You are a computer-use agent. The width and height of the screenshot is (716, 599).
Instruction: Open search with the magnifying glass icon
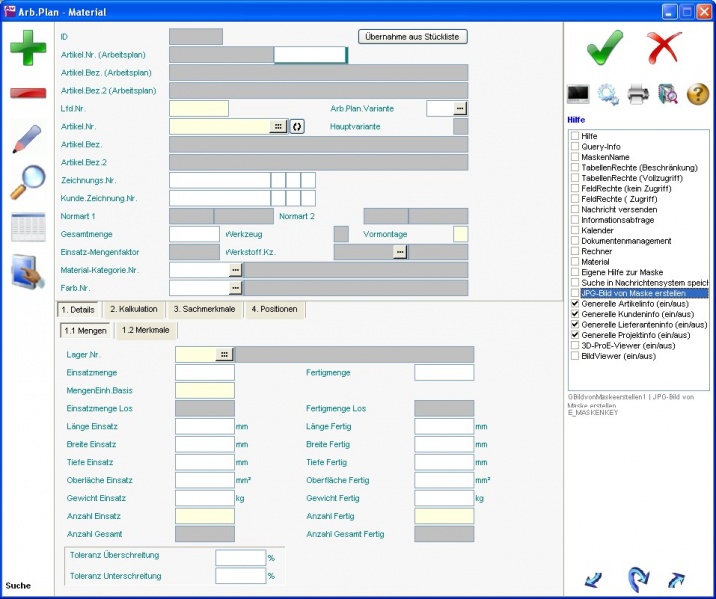(x=28, y=182)
